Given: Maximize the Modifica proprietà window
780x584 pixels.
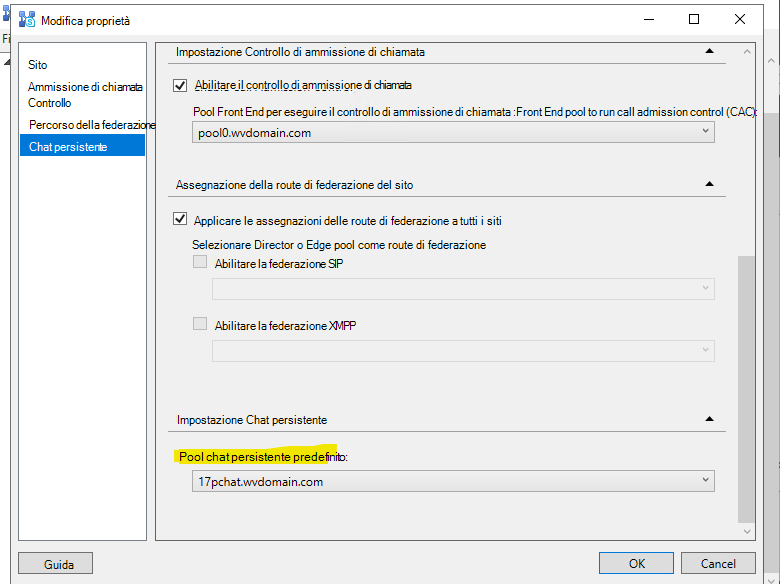Looking at the screenshot, I should pyautogui.click(x=694, y=19).
